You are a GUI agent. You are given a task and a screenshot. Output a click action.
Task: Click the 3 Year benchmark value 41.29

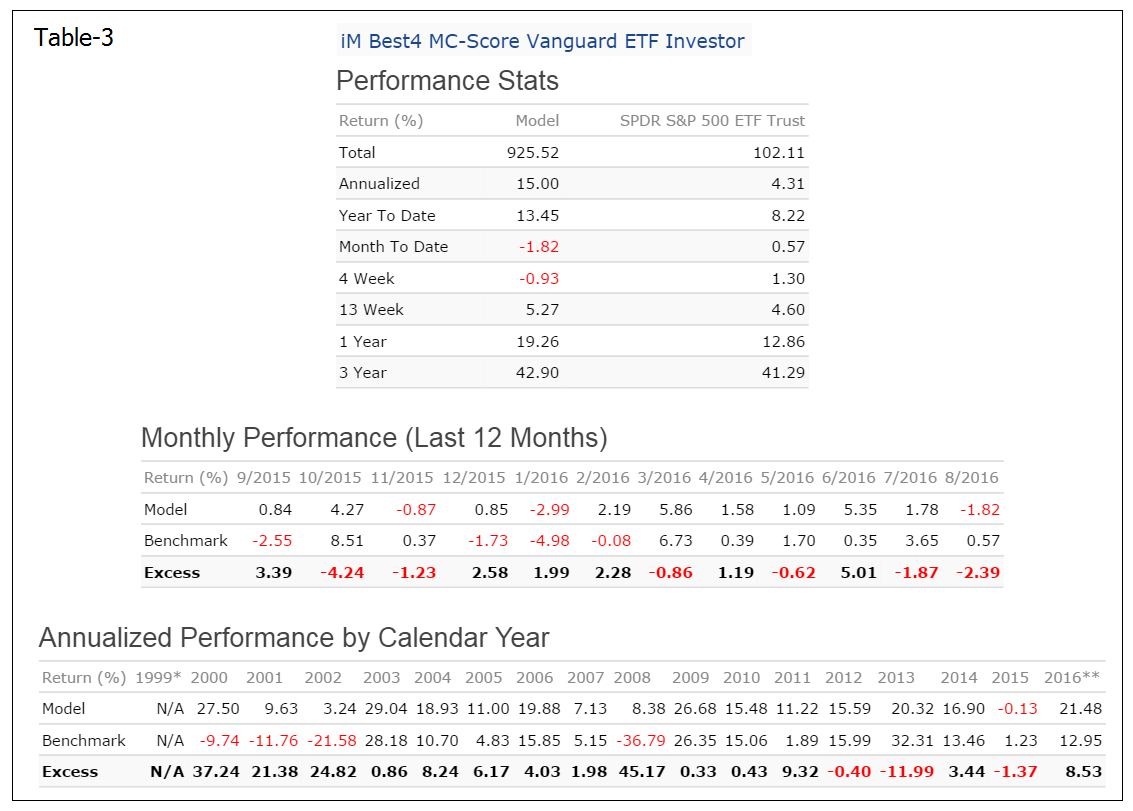(x=783, y=372)
